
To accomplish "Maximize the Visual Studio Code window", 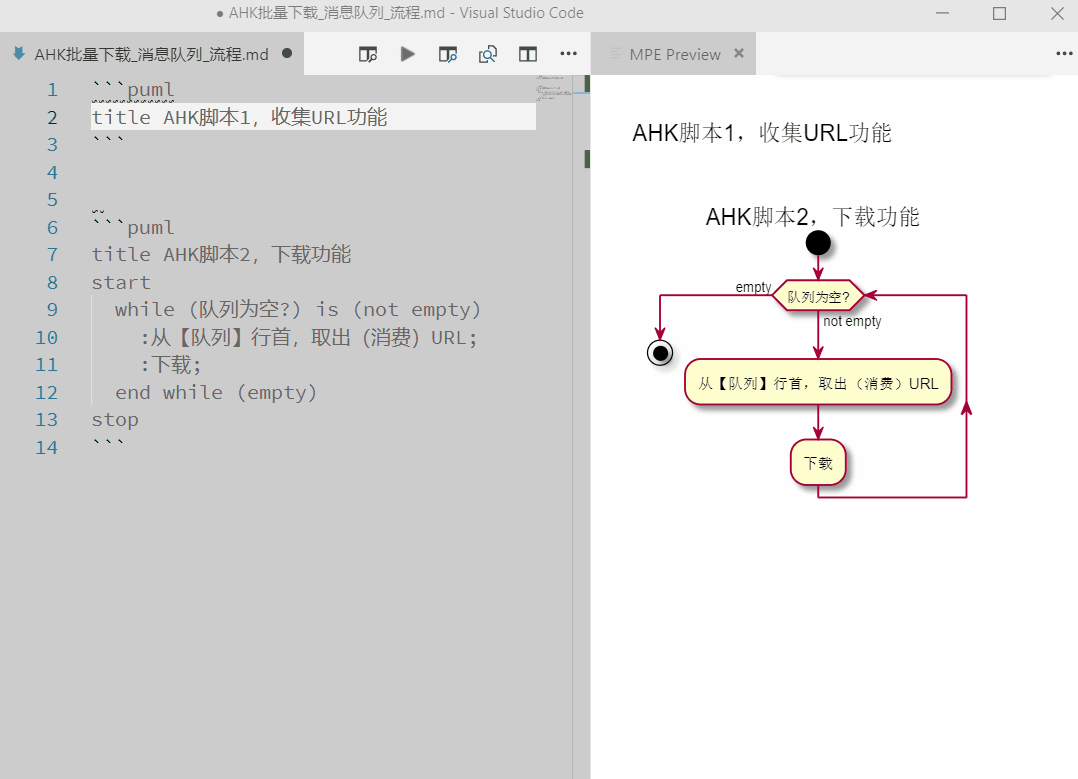I will pyautogui.click(x=1000, y=13).
